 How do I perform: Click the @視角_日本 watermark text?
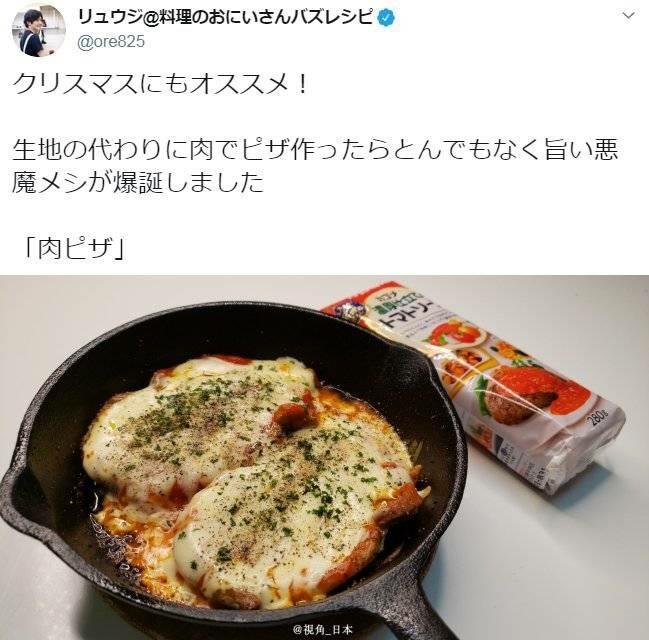pyautogui.click(x=323, y=630)
